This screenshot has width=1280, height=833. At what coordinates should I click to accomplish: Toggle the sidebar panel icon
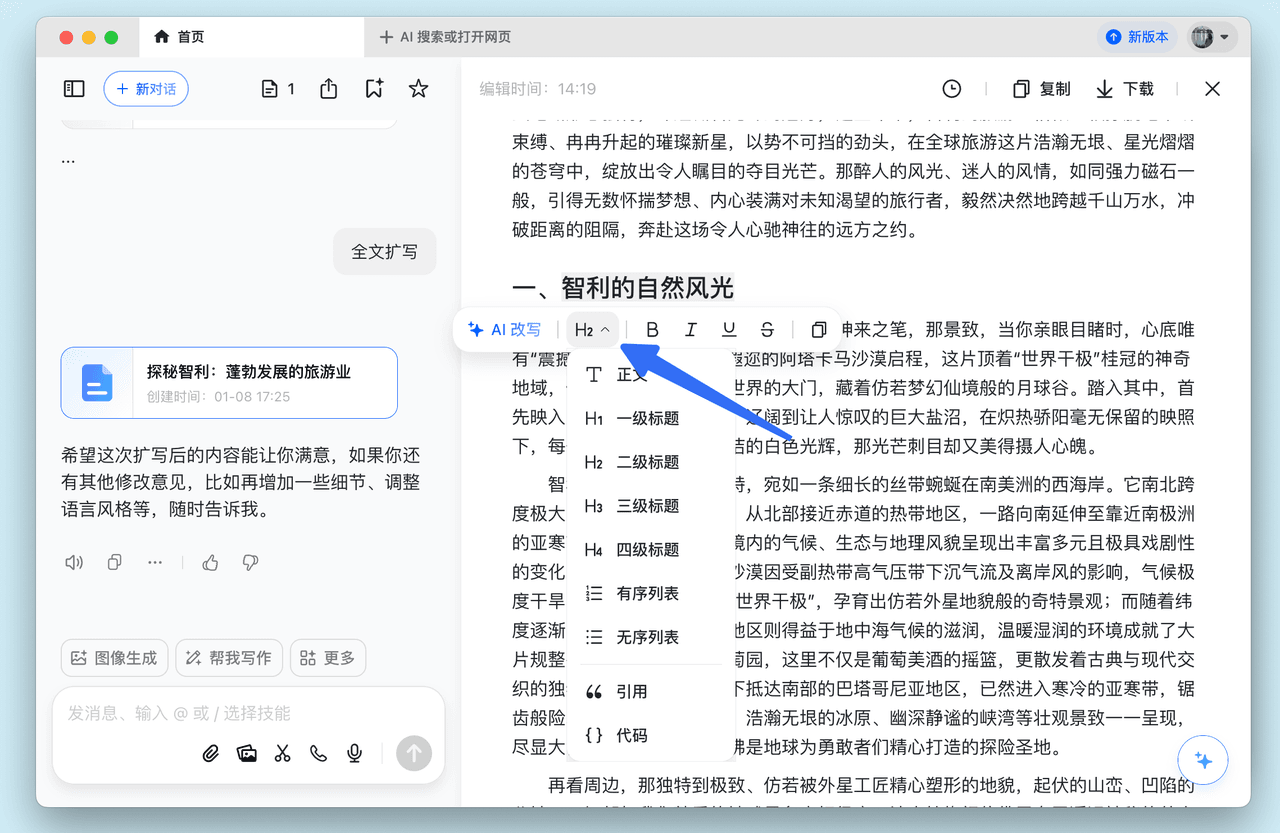[x=74, y=89]
